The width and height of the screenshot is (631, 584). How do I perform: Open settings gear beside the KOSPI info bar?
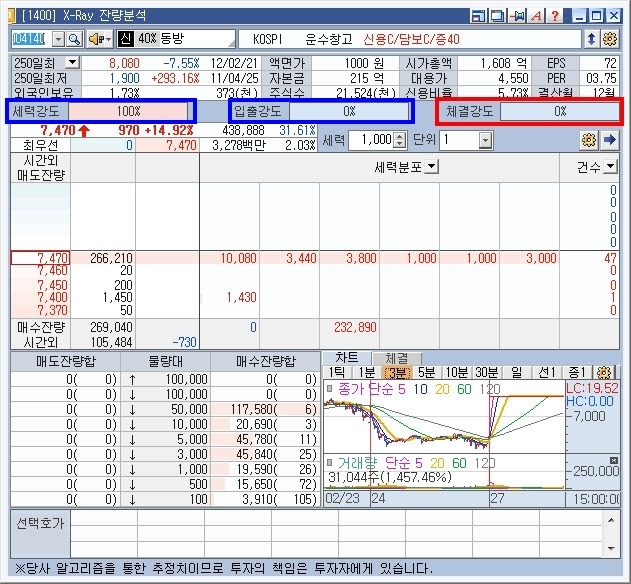pyautogui.click(x=610, y=39)
